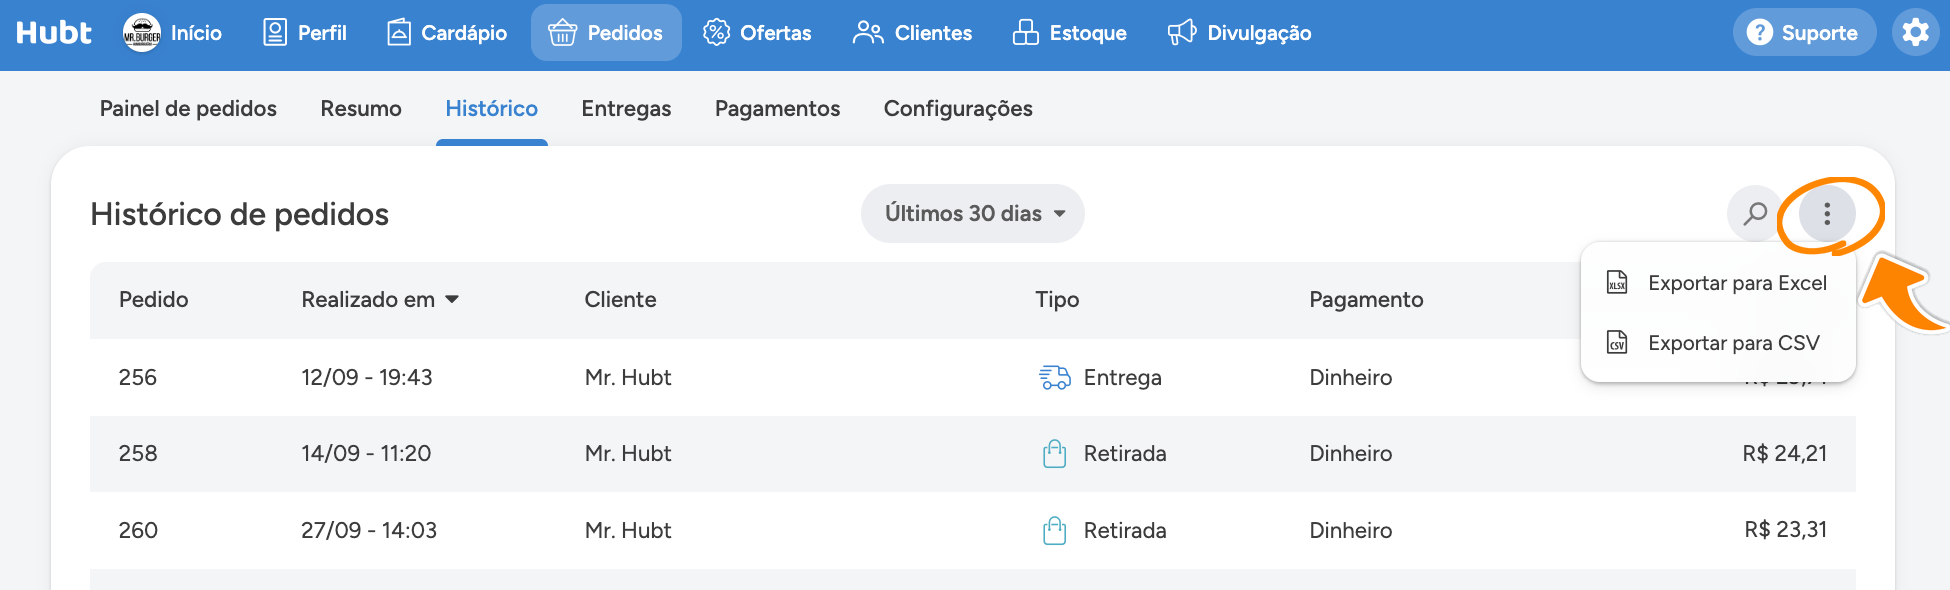The width and height of the screenshot is (1950, 590).
Task: Click the Pedido column header
Action: point(154,300)
